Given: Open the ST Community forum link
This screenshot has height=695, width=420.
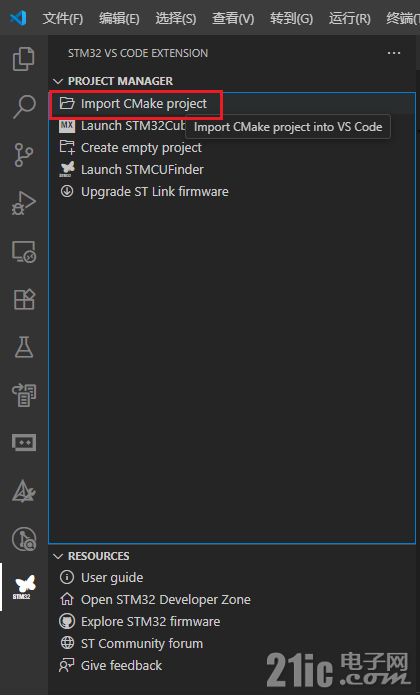Looking at the screenshot, I should click(142, 643).
